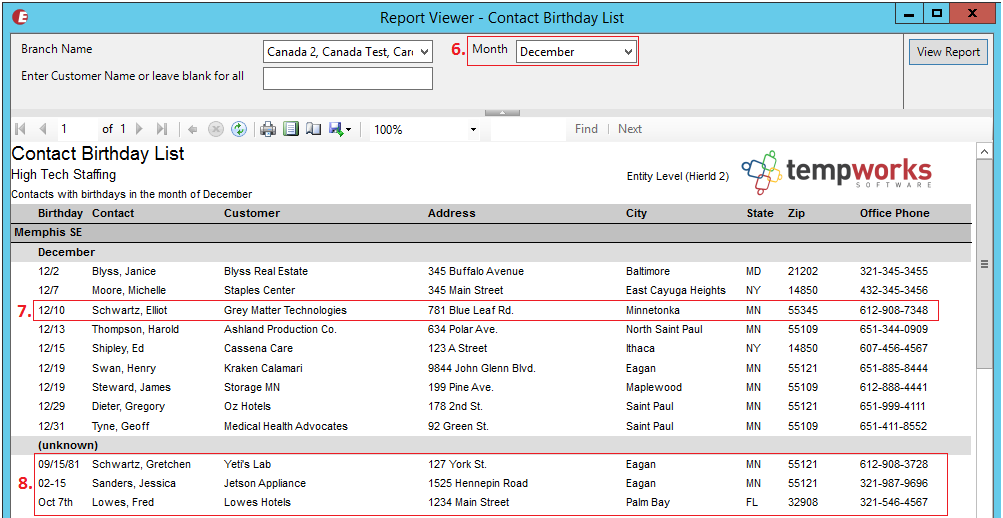The height and width of the screenshot is (518, 1003).
Task: Click phone number 612-908-7348
Action: (x=894, y=310)
